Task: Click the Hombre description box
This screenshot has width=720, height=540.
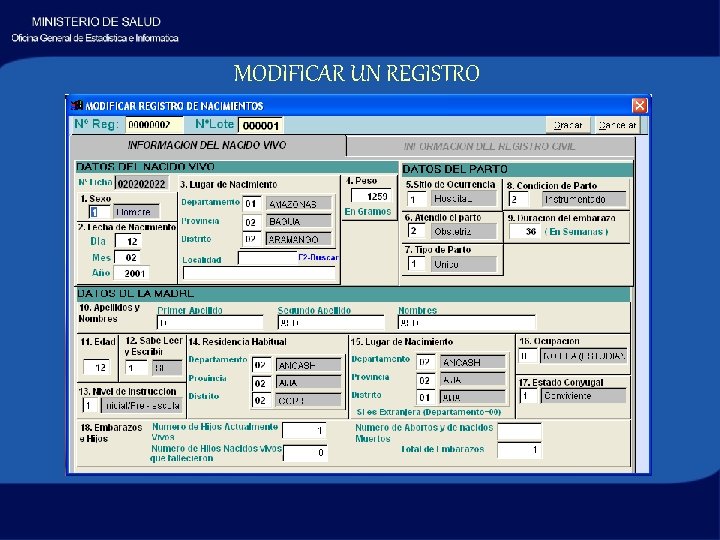Action: tap(136, 212)
